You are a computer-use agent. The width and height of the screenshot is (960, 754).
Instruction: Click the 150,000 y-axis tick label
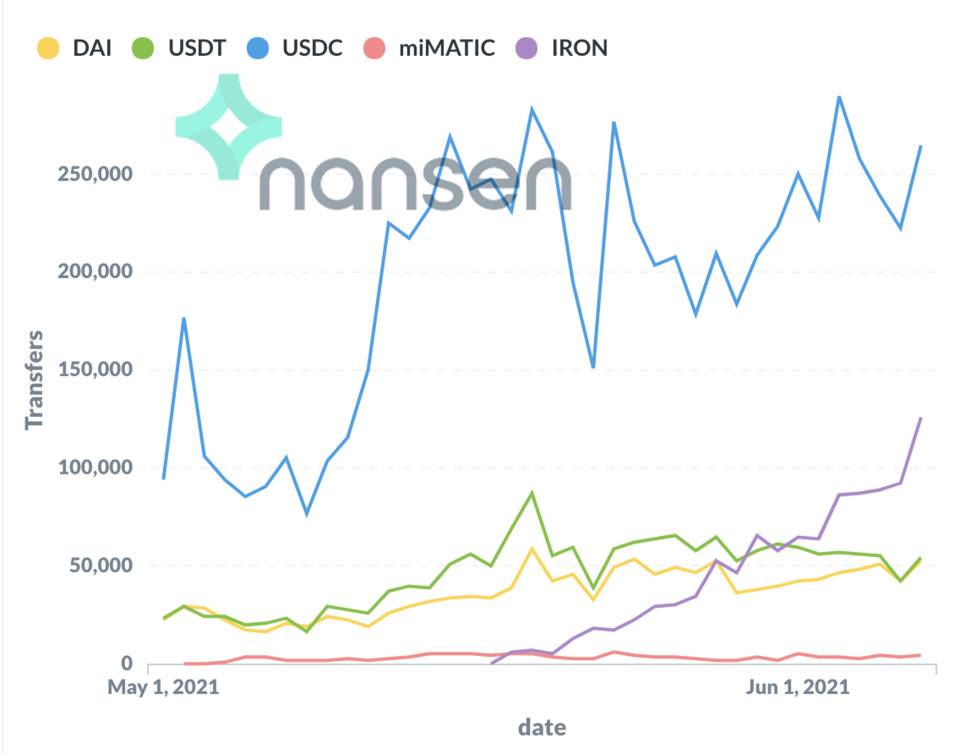tap(93, 370)
